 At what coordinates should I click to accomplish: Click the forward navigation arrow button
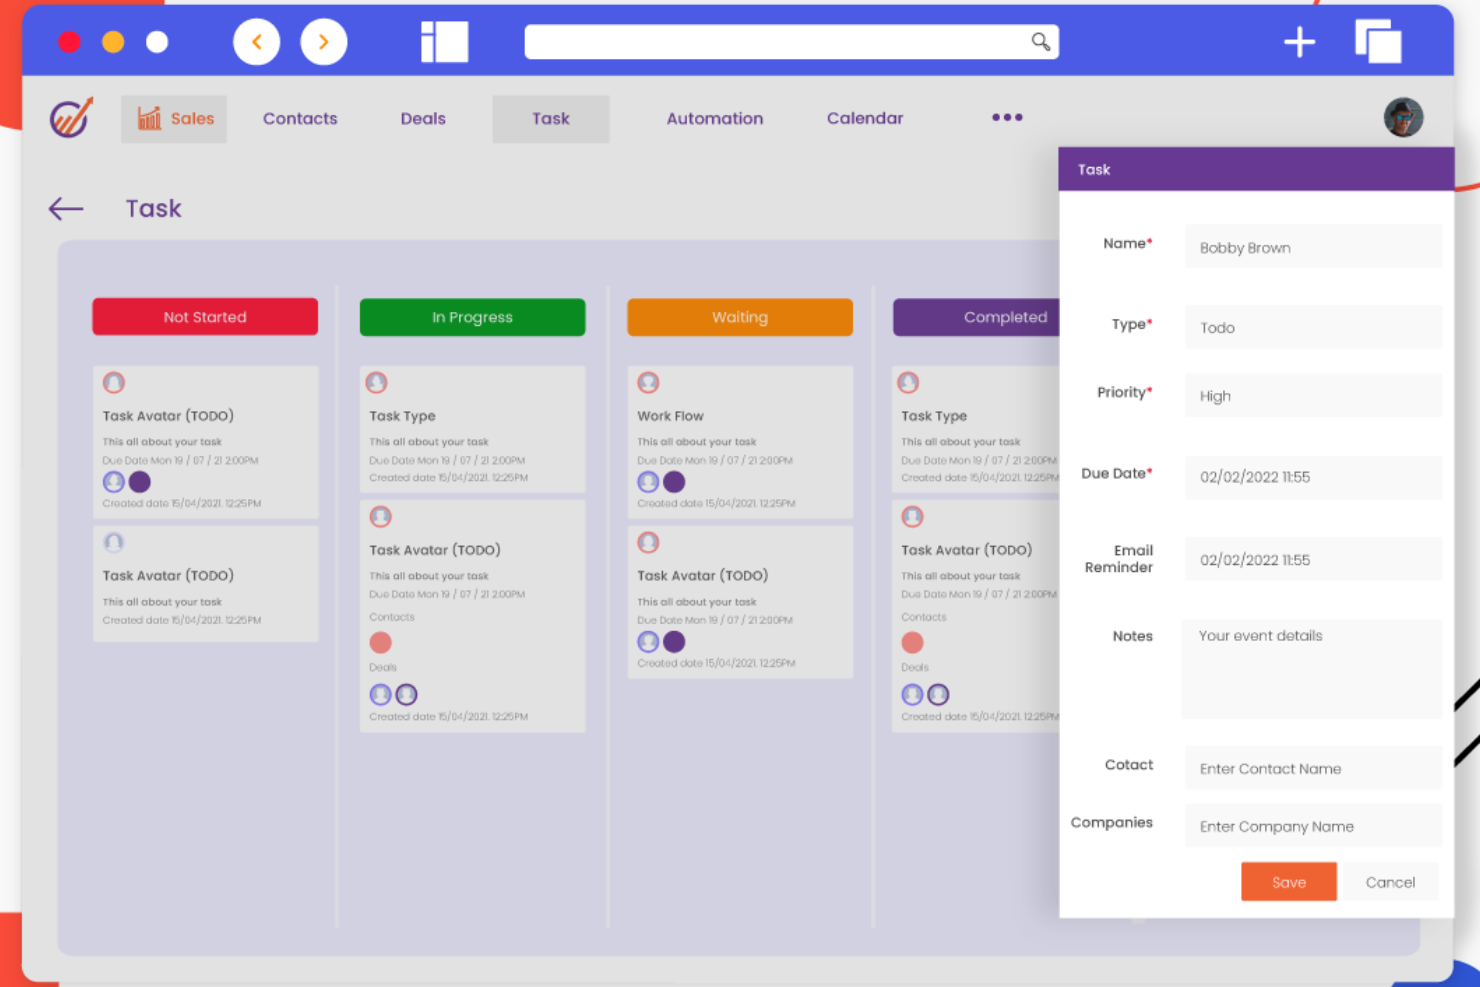[x=323, y=41]
